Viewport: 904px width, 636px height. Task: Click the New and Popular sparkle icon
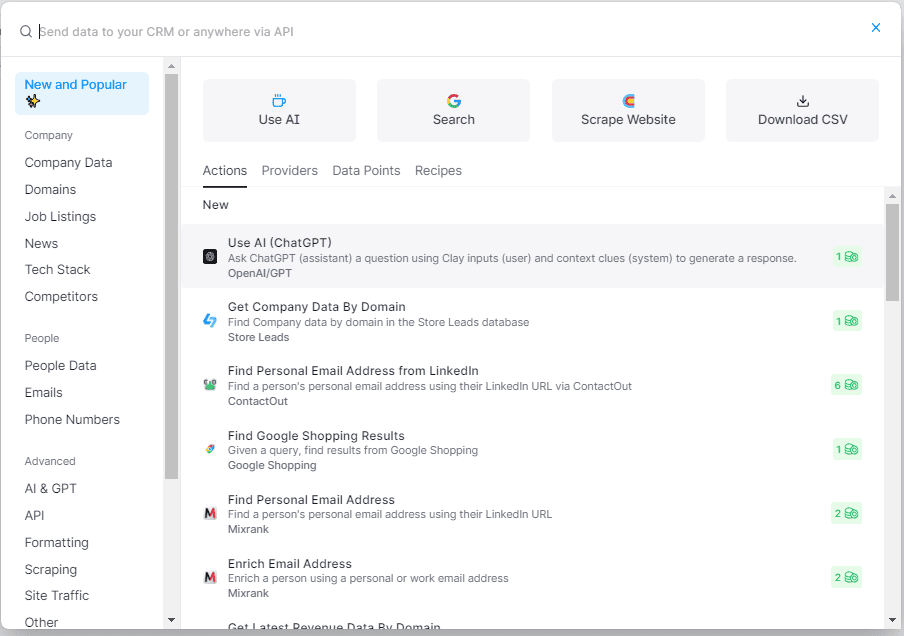coord(33,101)
